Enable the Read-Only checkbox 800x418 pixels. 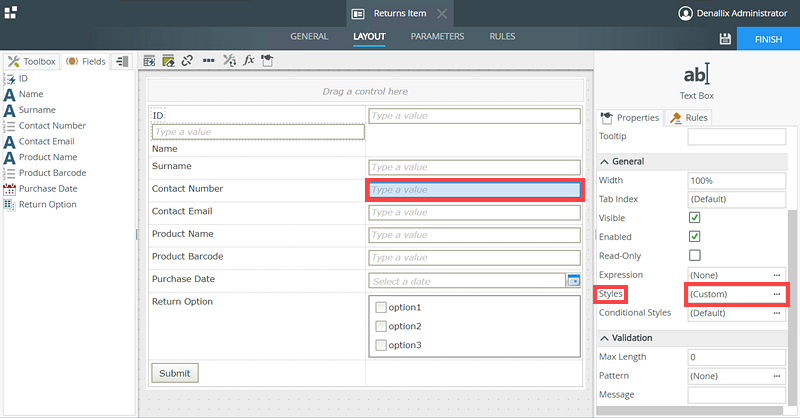point(695,255)
